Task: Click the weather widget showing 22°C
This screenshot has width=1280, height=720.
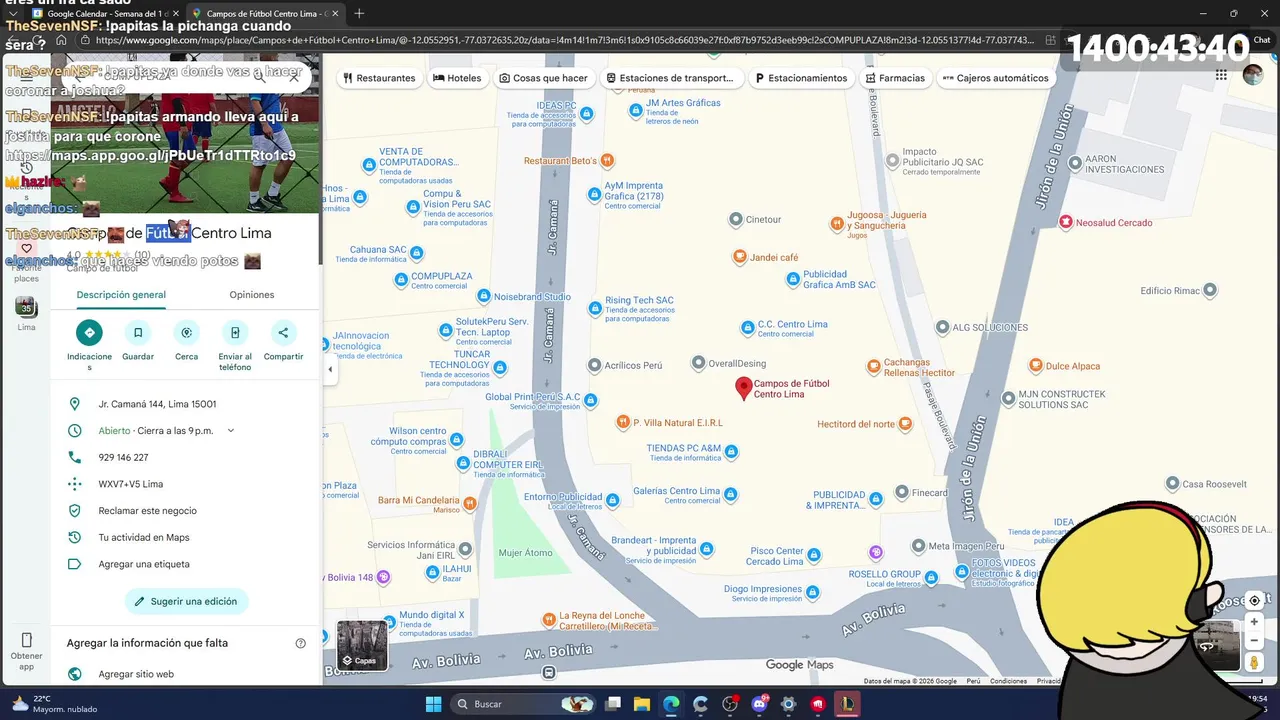Action: coord(55,704)
